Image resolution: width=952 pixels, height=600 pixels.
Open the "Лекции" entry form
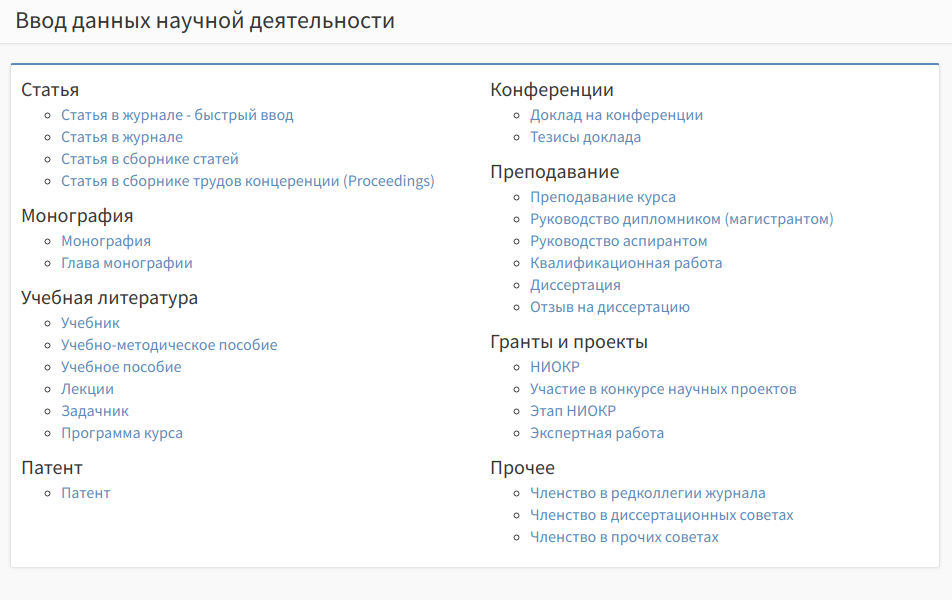click(x=88, y=388)
